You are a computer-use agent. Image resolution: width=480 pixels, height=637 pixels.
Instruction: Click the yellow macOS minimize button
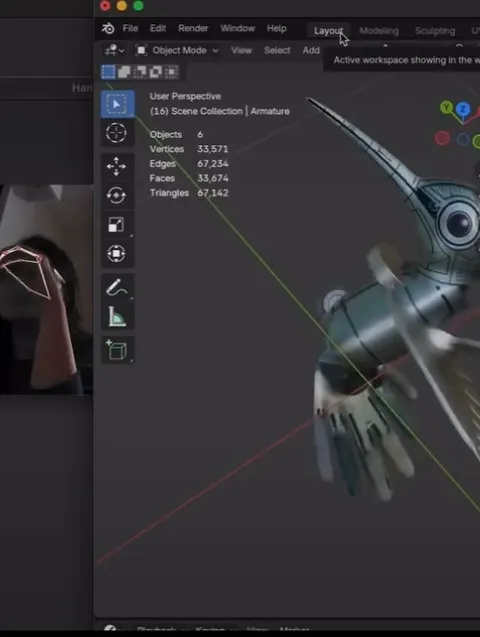122,6
